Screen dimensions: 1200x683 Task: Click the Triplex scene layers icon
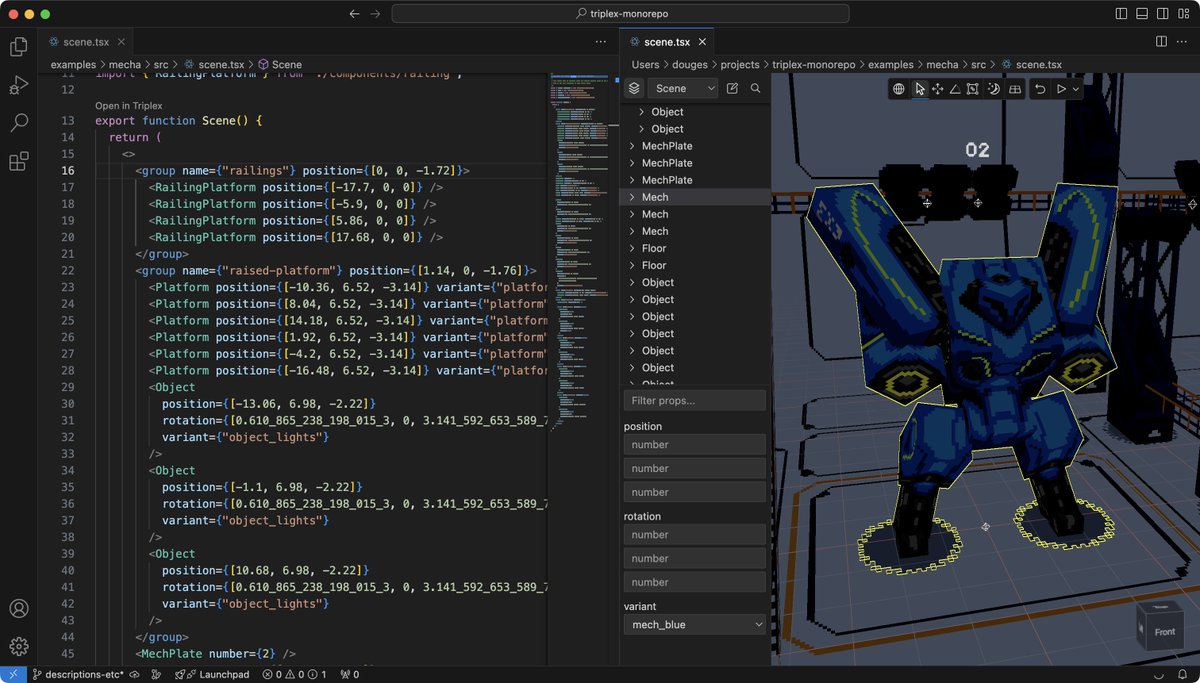click(x=634, y=88)
